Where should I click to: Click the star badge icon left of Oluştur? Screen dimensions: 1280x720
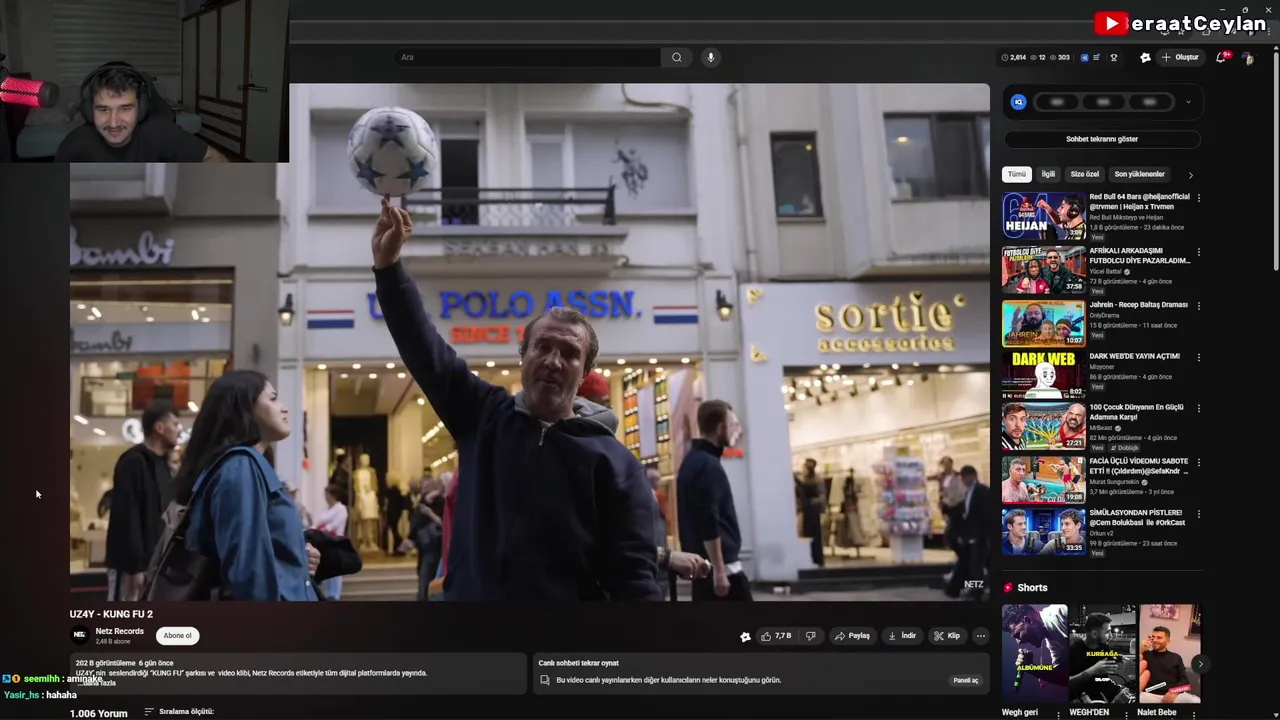click(1145, 58)
